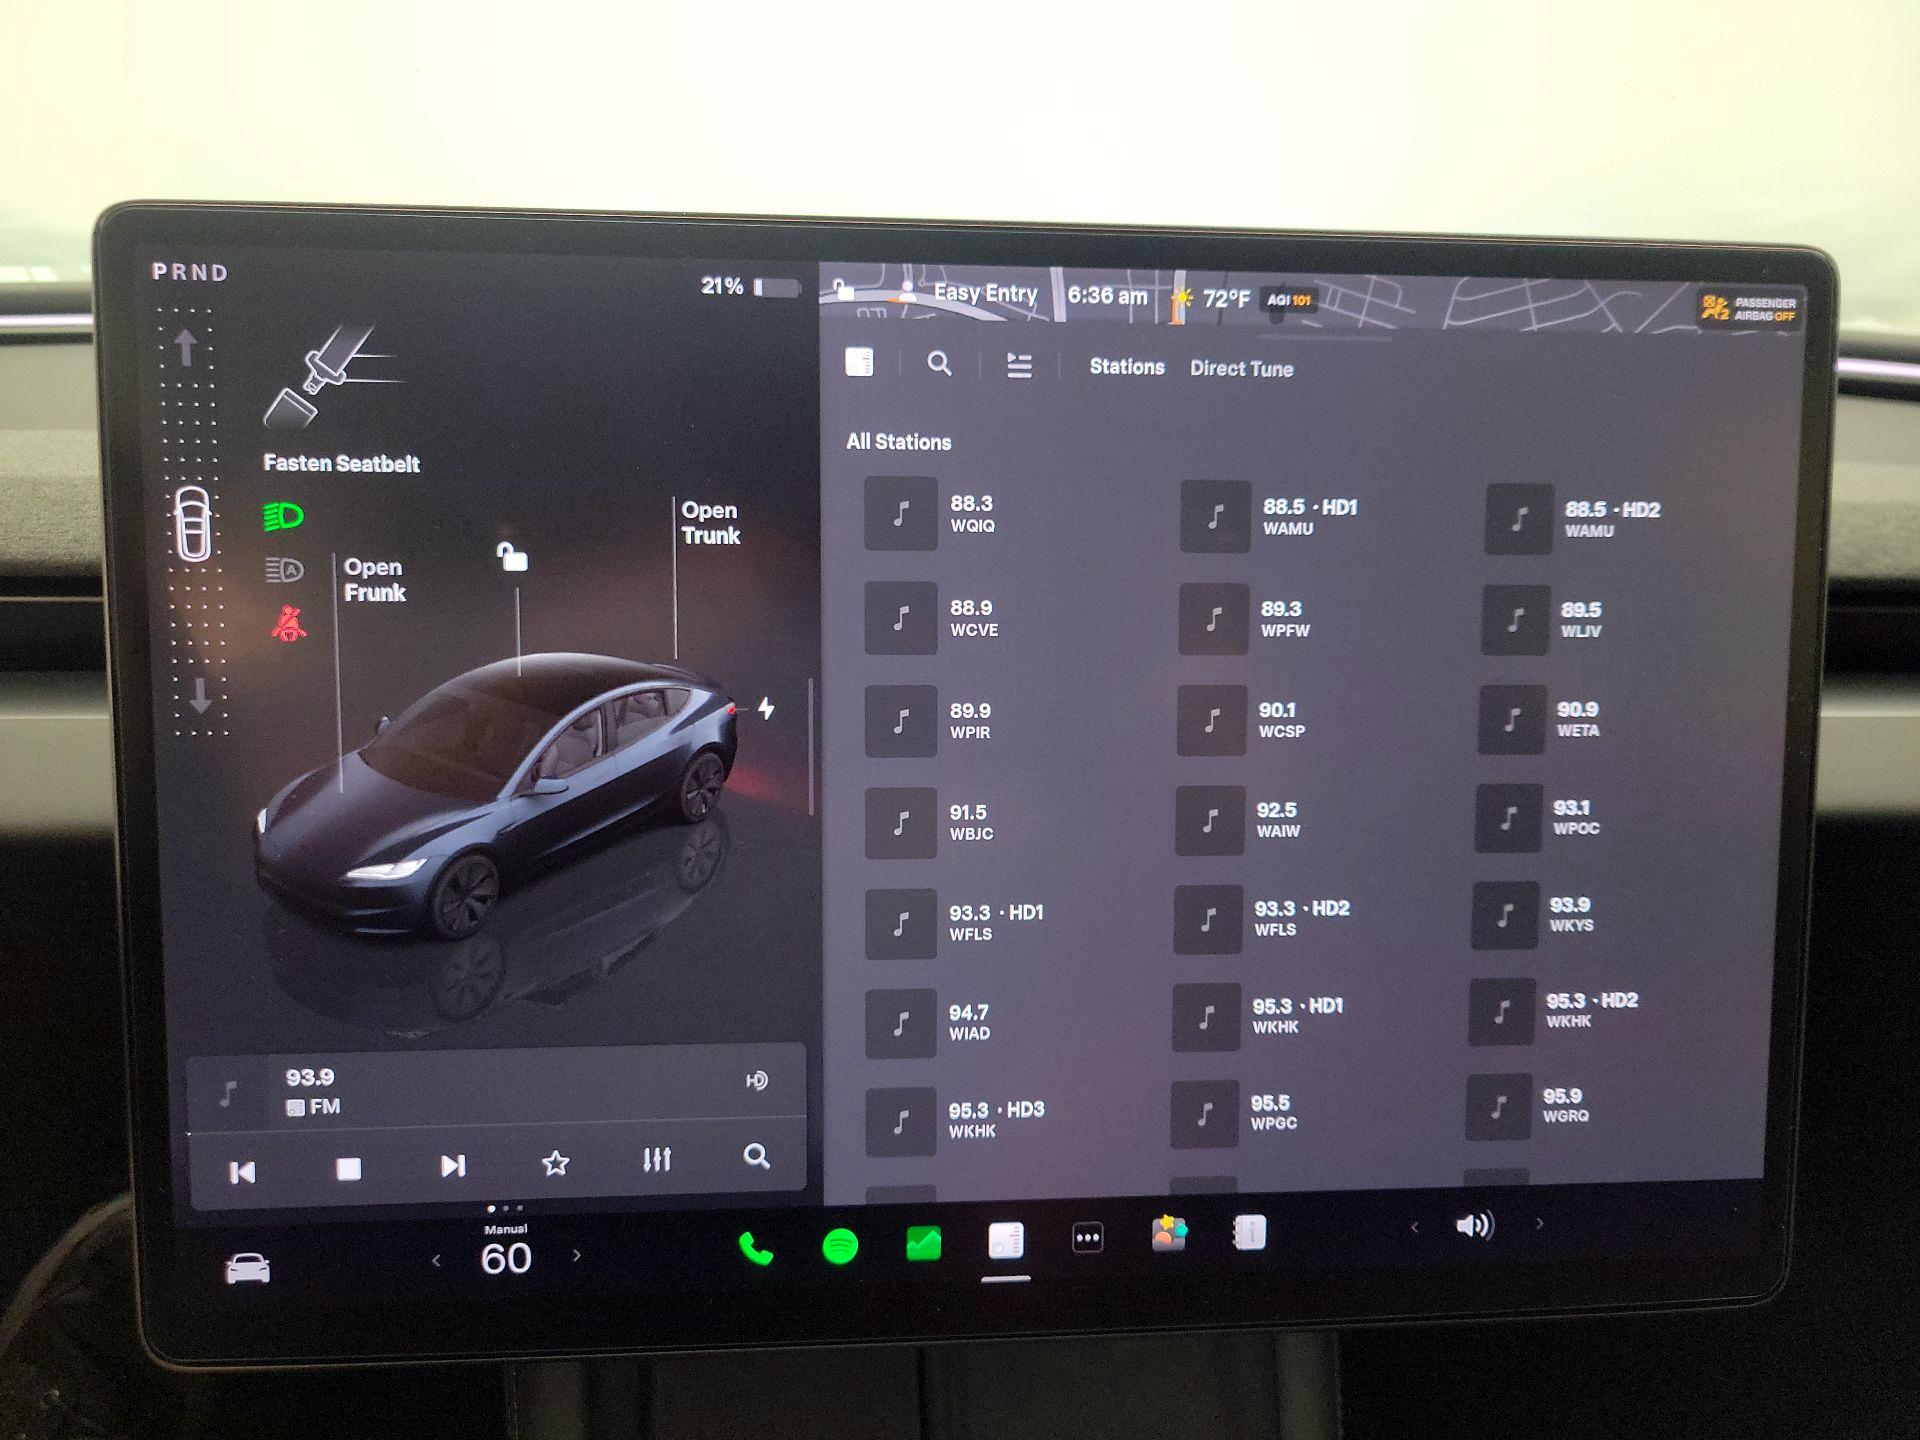This screenshot has width=1920, height=1440.
Task: Skip to next station
Action: point(453,1166)
